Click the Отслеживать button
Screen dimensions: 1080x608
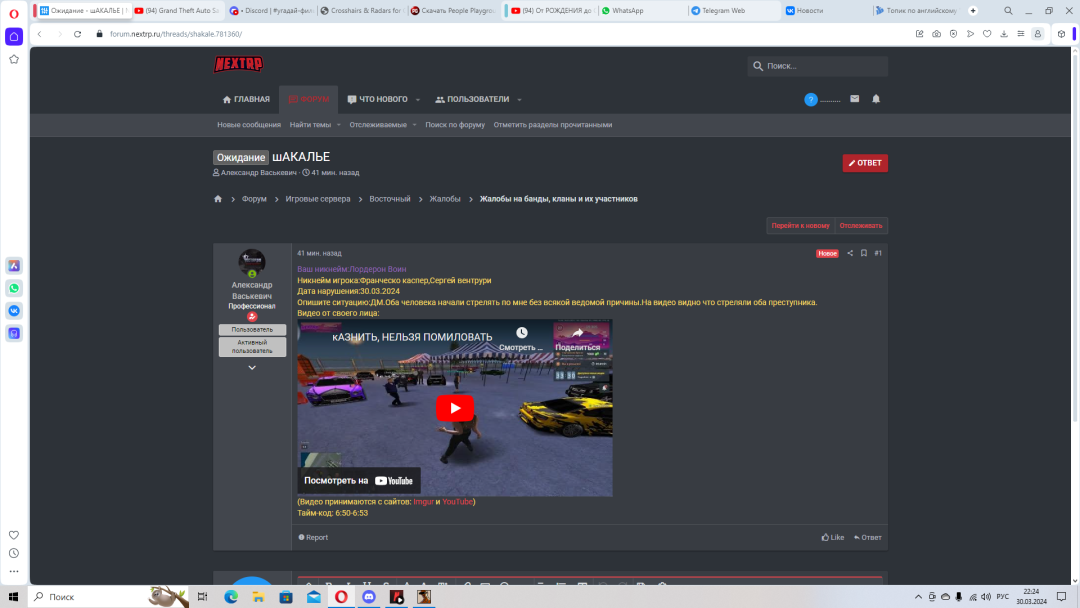(861, 226)
